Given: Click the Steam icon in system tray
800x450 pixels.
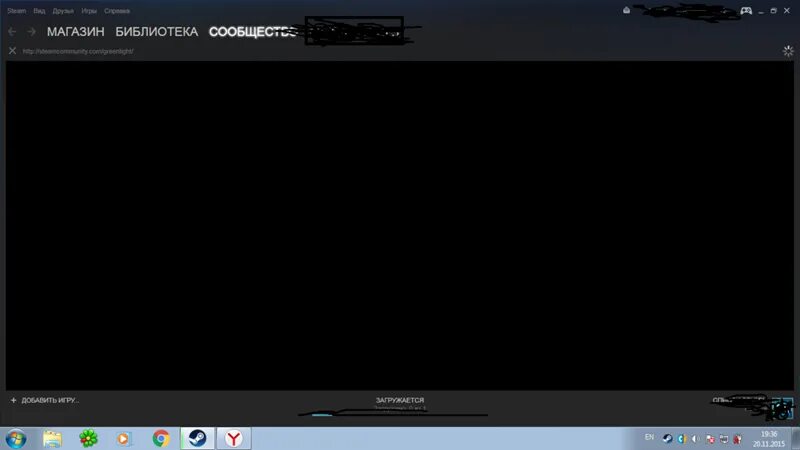Looking at the screenshot, I should click(667, 438).
